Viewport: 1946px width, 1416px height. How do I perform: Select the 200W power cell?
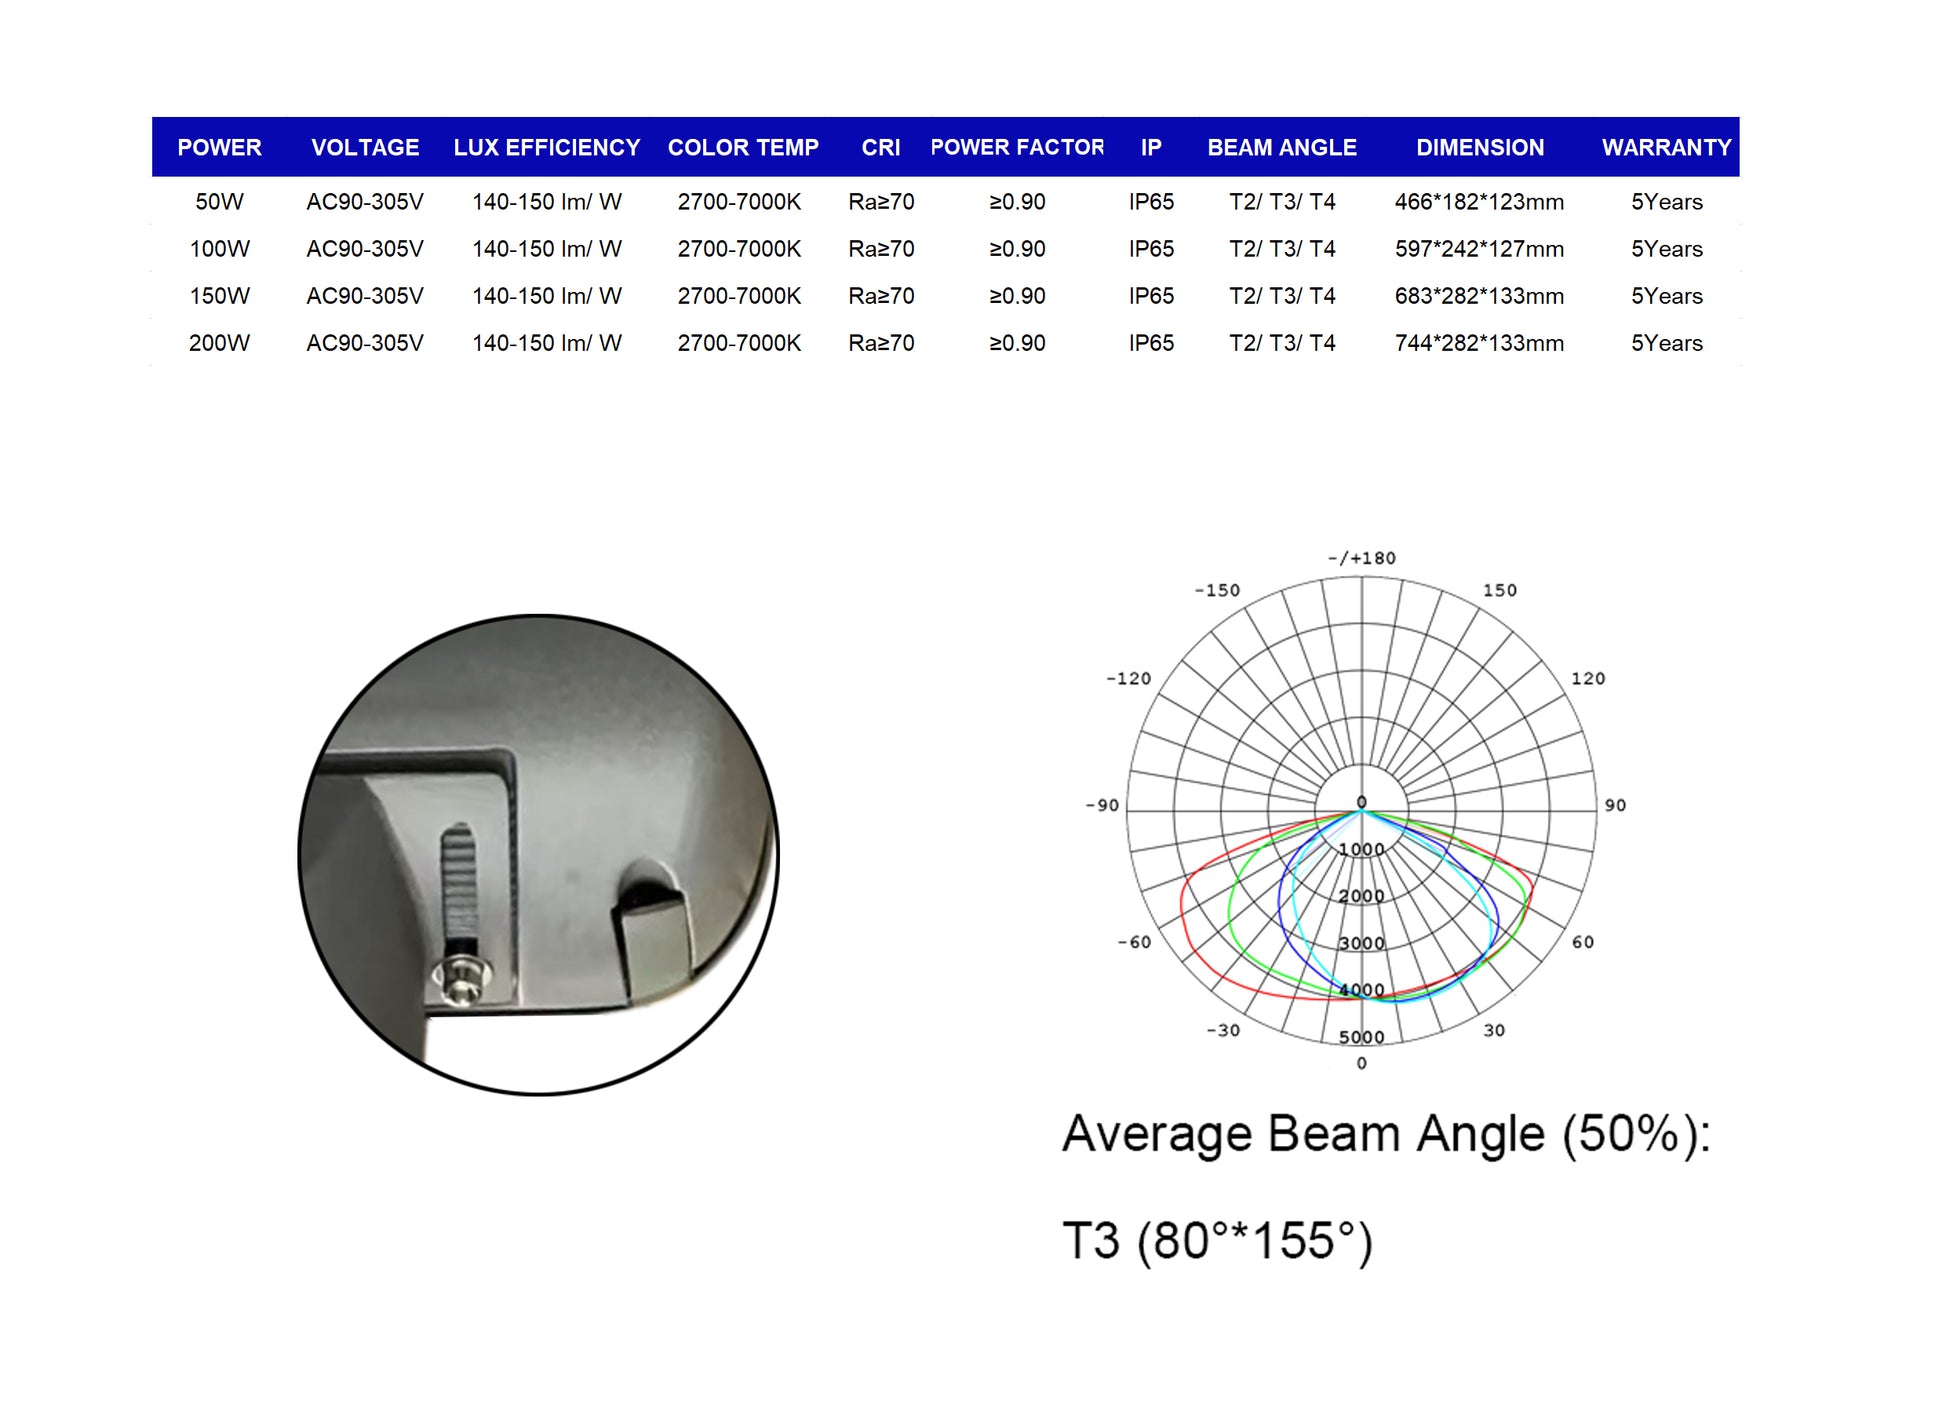[x=219, y=343]
